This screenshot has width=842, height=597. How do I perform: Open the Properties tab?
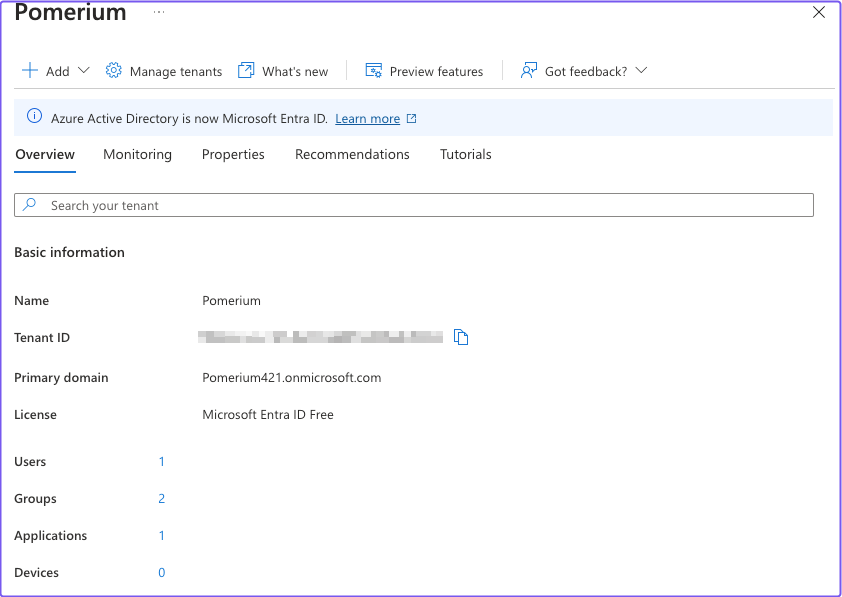click(233, 154)
